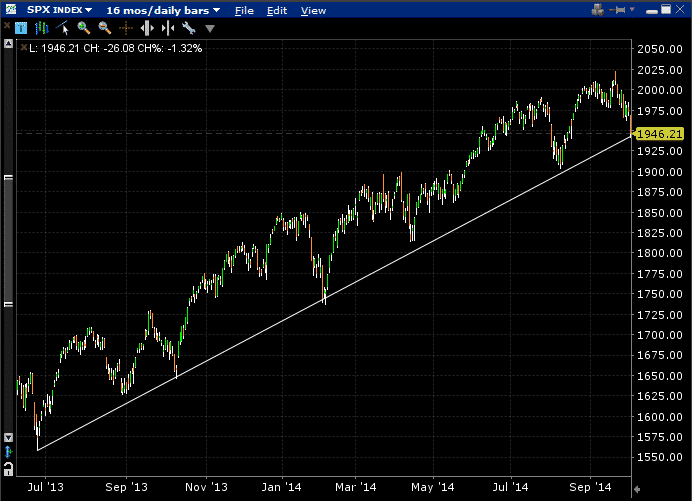This screenshot has width=692, height=501.
Task: Toggle the orange crosshair tool
Action: pyautogui.click(x=126, y=29)
